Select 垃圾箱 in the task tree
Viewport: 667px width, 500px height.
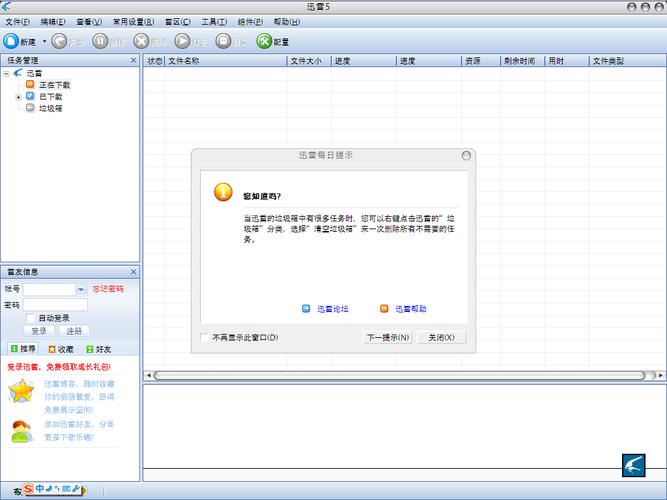point(51,108)
